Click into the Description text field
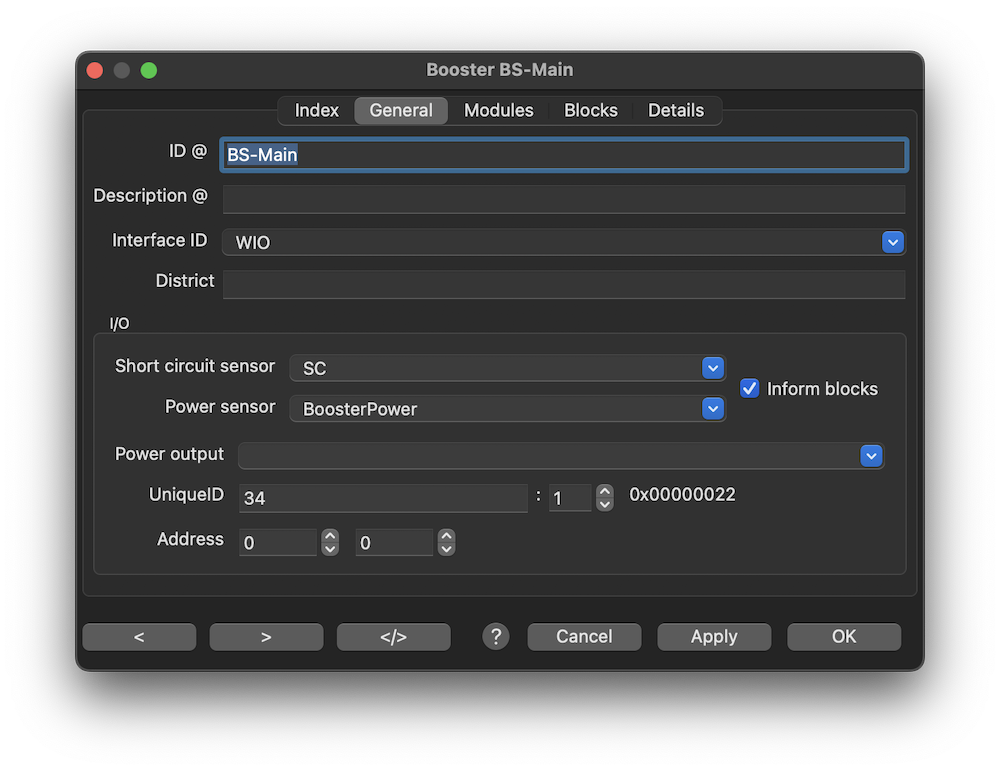 (563, 199)
